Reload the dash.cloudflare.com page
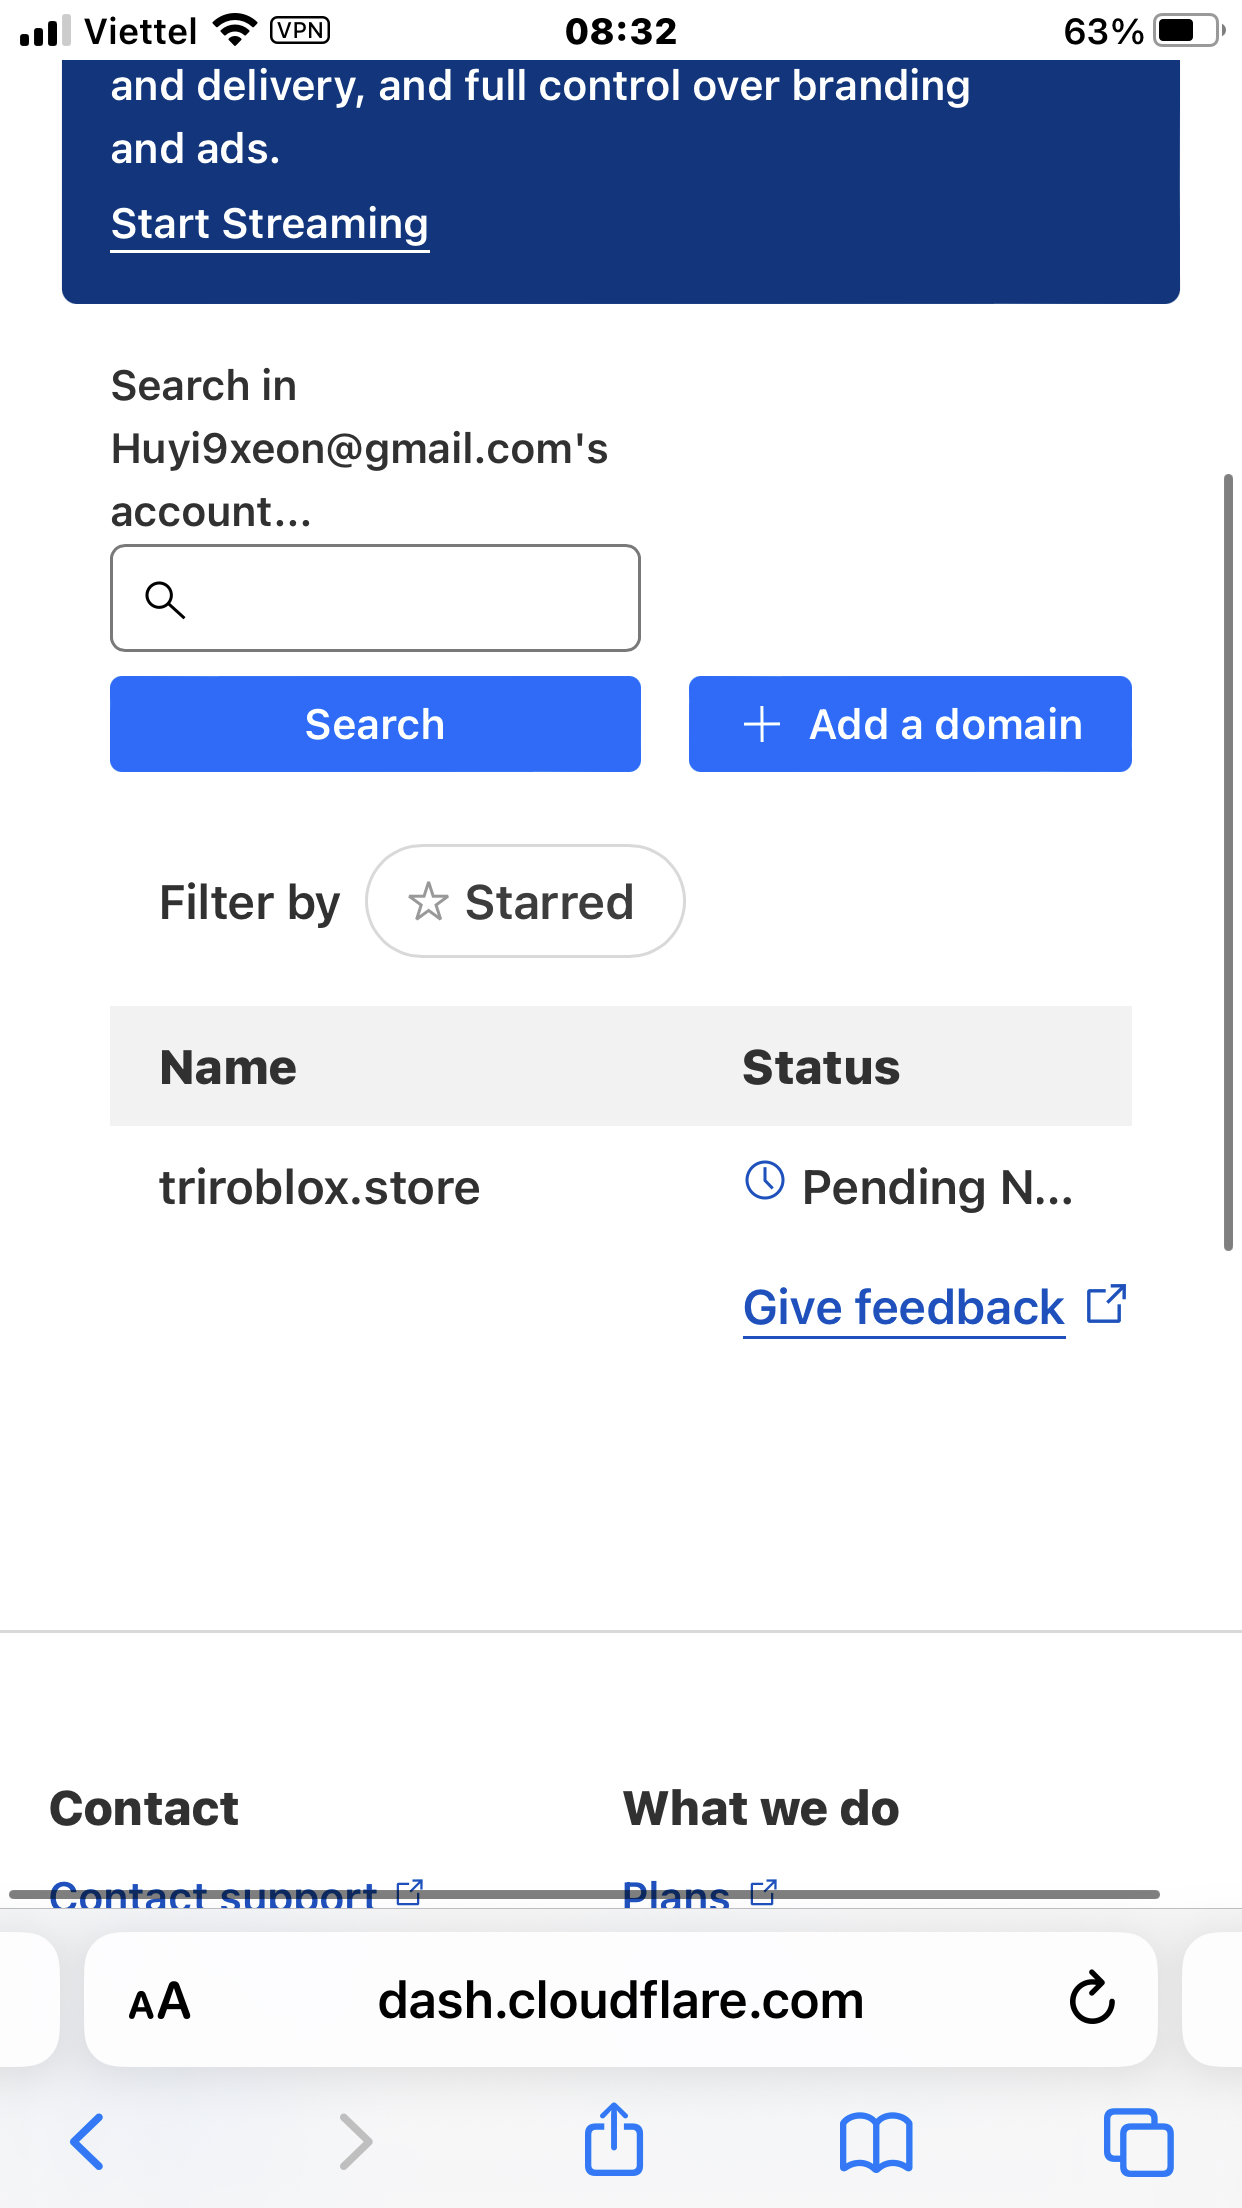Screen dimensions: 1242x2208 click(1092, 1998)
